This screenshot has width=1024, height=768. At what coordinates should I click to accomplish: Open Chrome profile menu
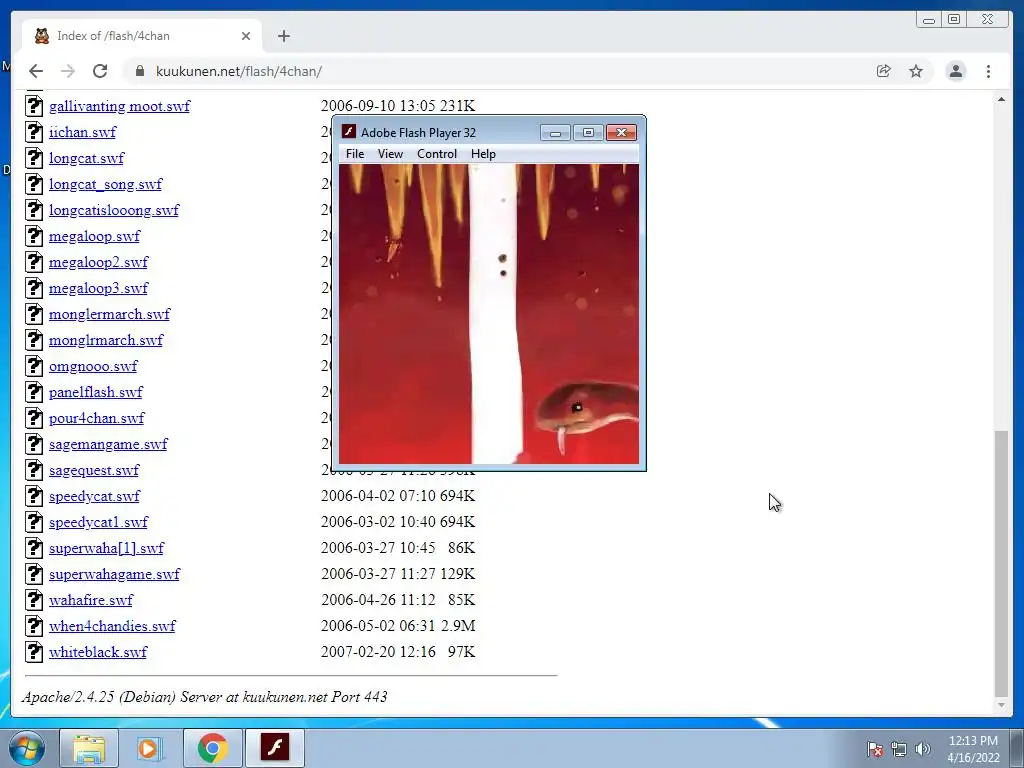click(956, 71)
